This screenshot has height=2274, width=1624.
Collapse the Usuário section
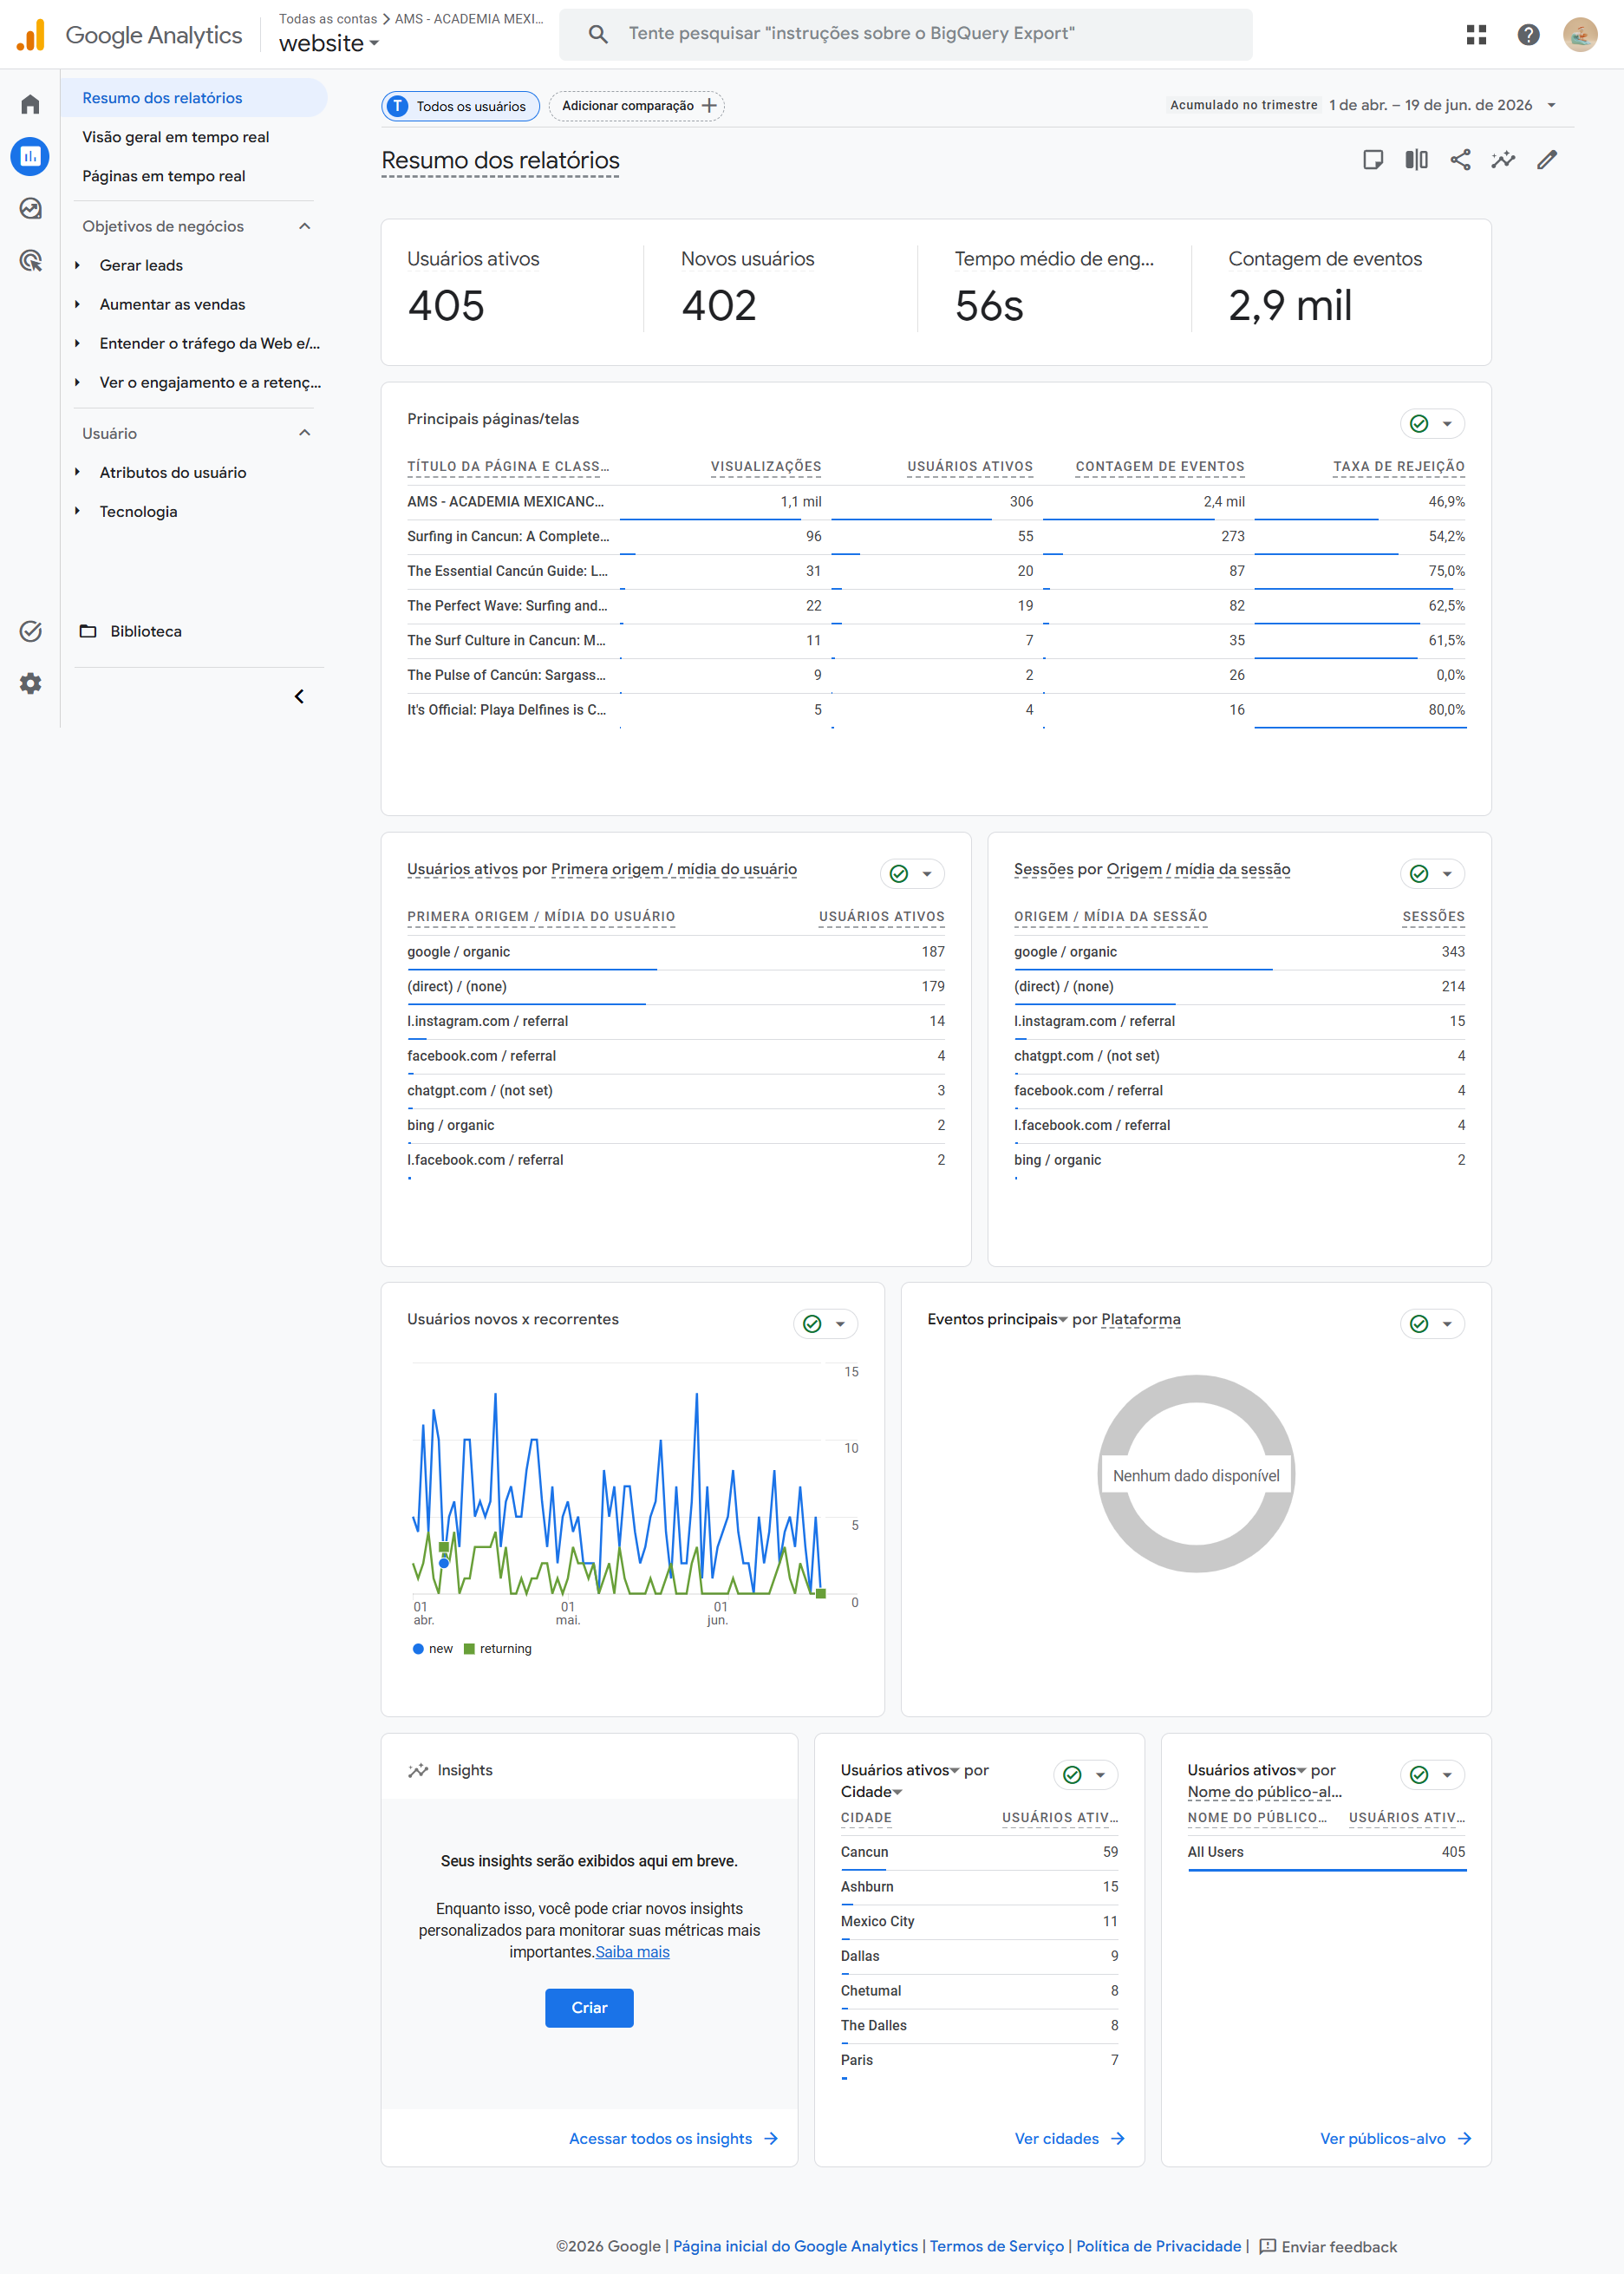(305, 433)
